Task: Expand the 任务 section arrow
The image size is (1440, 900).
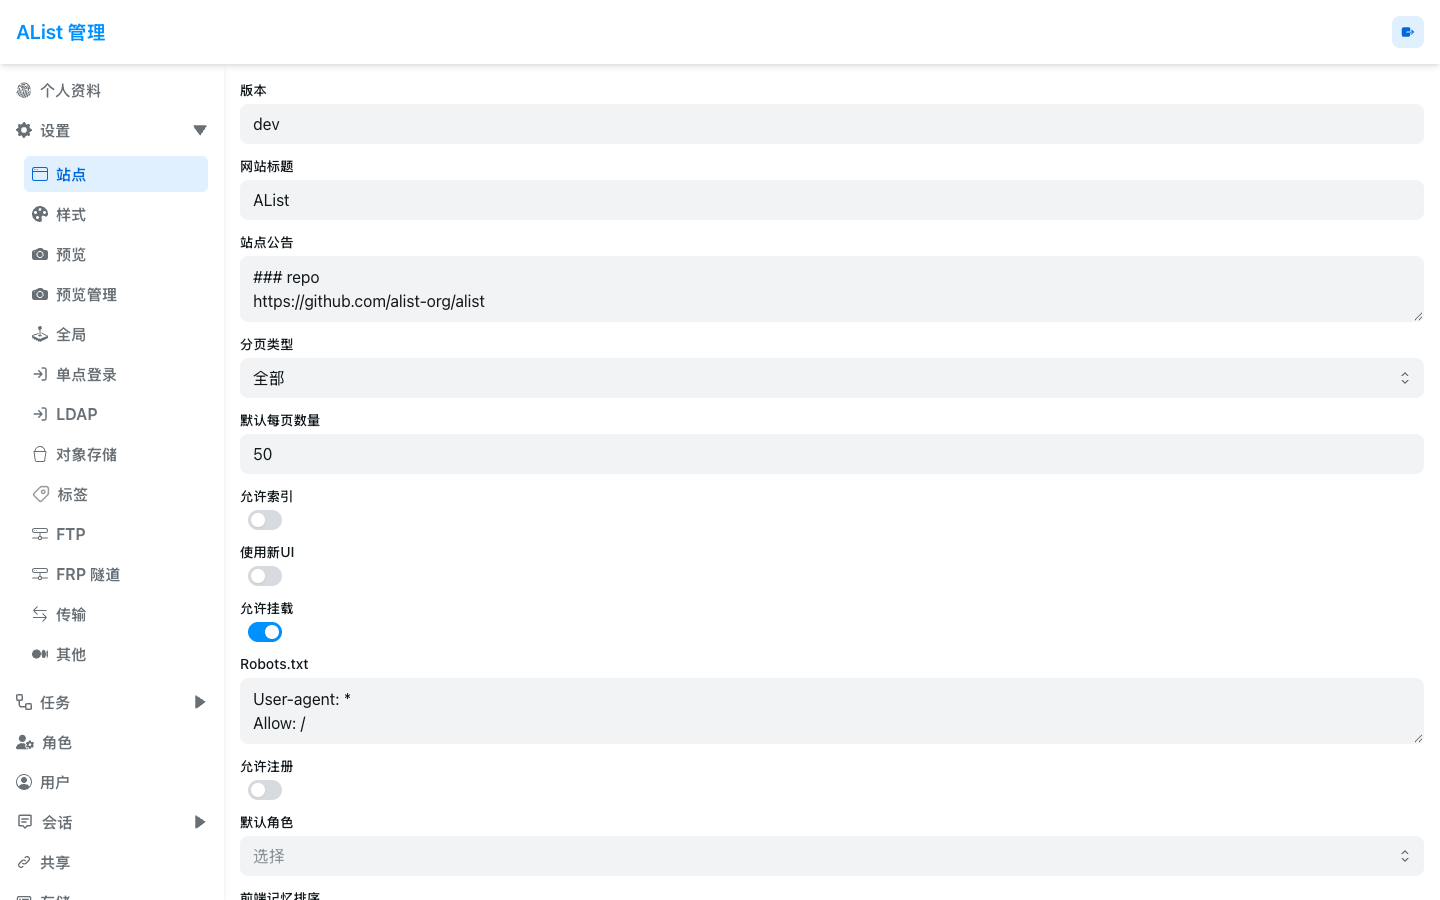Action: coord(200,702)
